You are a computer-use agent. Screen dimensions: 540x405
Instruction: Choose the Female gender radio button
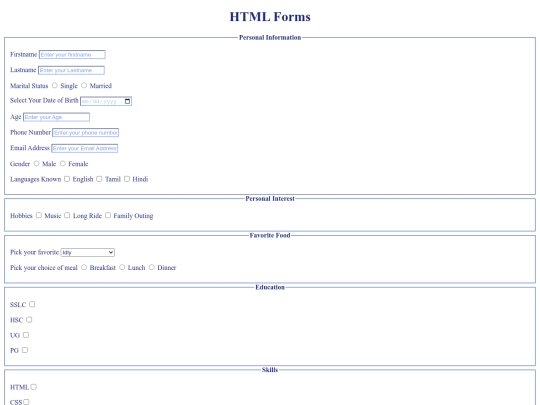(x=63, y=163)
